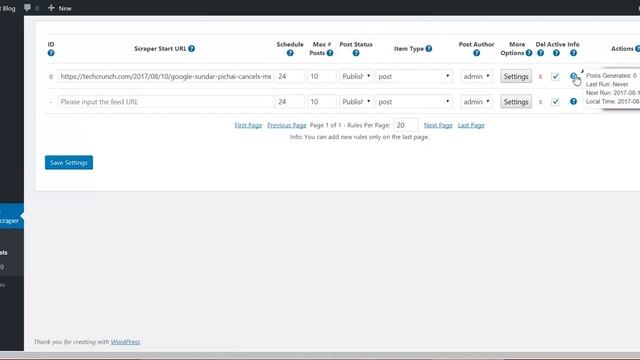640x360 pixels.
Task: Open Post Author dropdown in empty feed row
Action: 476,102
